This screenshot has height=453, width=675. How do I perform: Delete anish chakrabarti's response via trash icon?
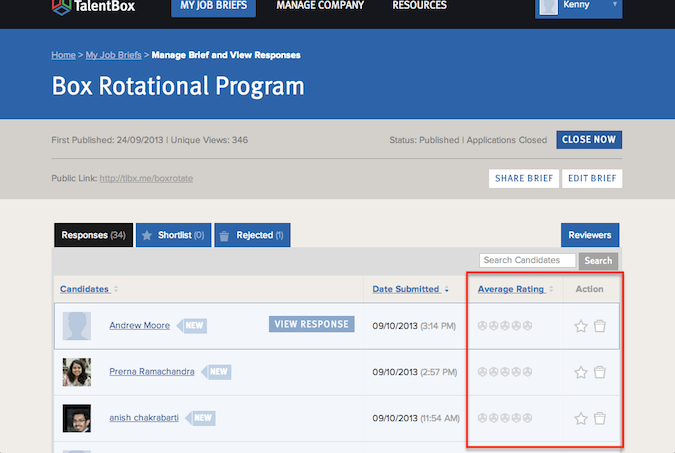[600, 418]
